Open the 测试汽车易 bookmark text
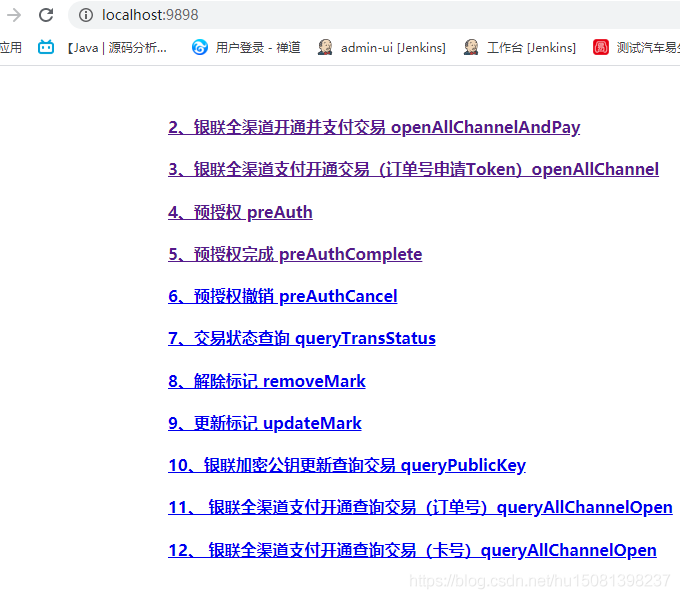 tap(648, 47)
